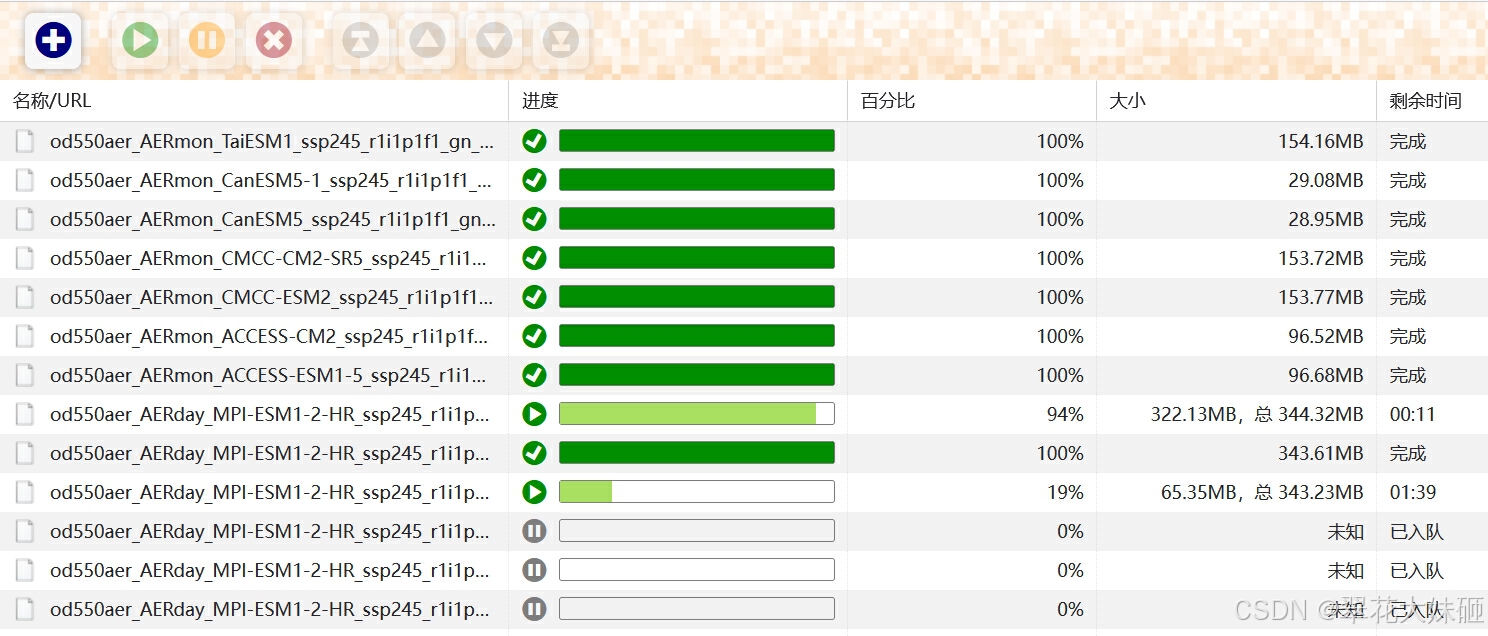Image resolution: width=1488 pixels, height=636 pixels.
Task: Move selection to top of queue
Action: coord(360,41)
